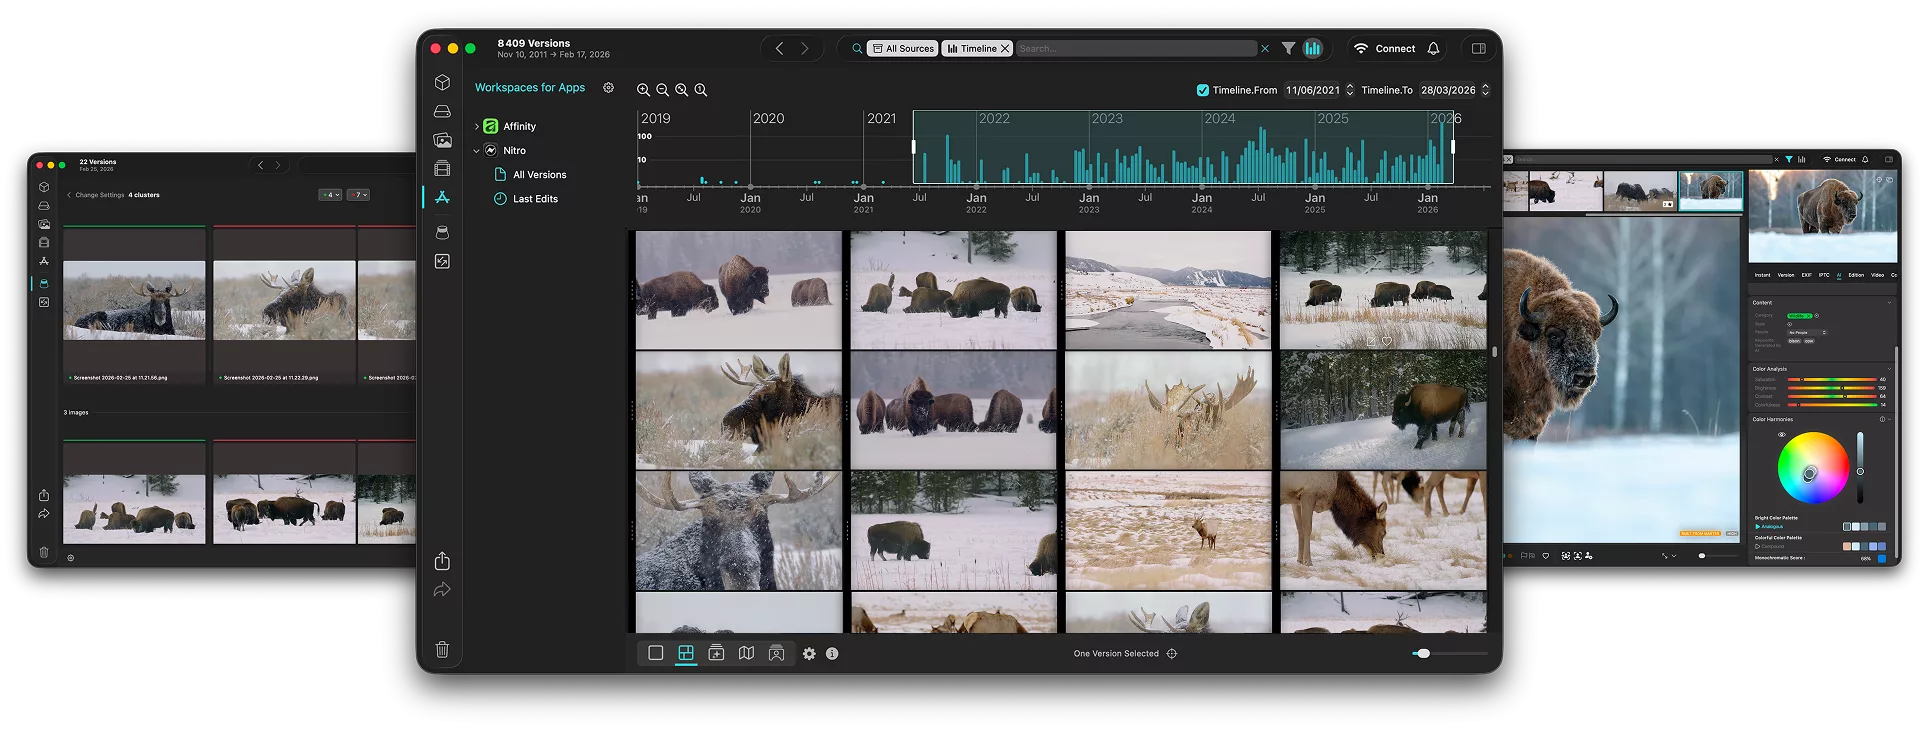Click the share icon in main sidebar
Viewport: 1924px width, 730px height.
click(442, 561)
